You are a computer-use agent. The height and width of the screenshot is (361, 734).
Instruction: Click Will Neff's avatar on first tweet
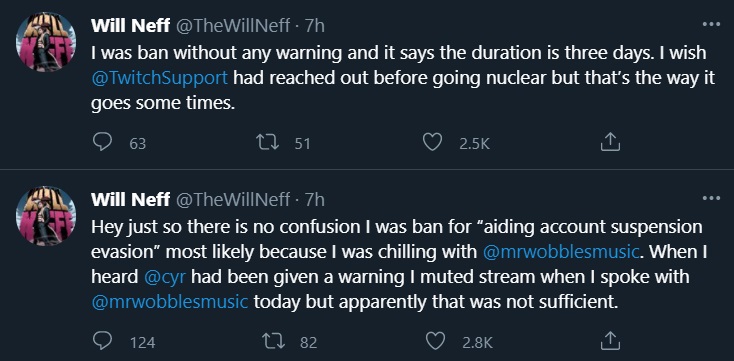click(46, 41)
